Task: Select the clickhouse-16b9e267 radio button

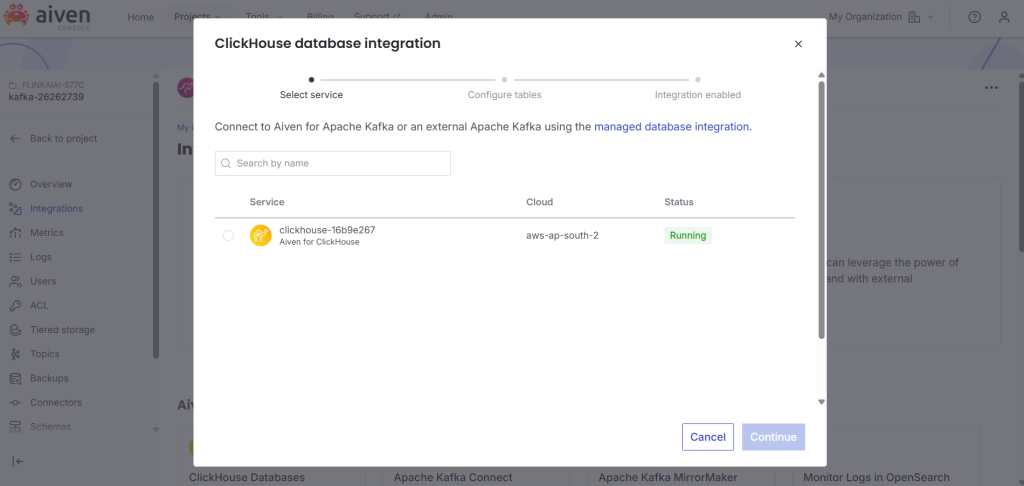Action: pos(228,236)
